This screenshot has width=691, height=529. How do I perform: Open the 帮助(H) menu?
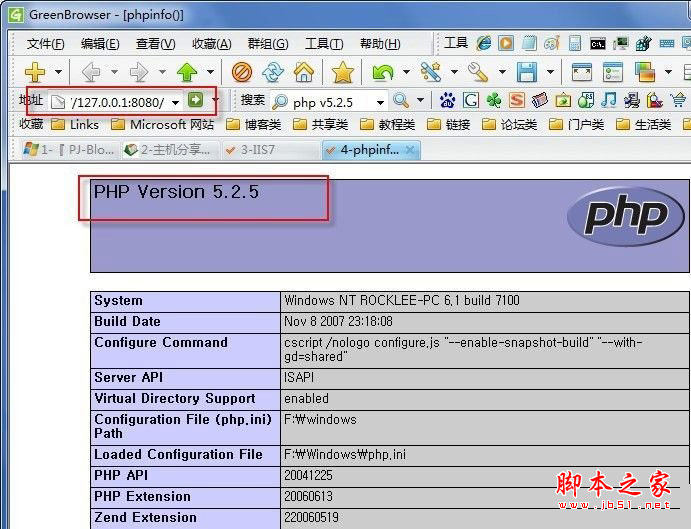point(380,44)
